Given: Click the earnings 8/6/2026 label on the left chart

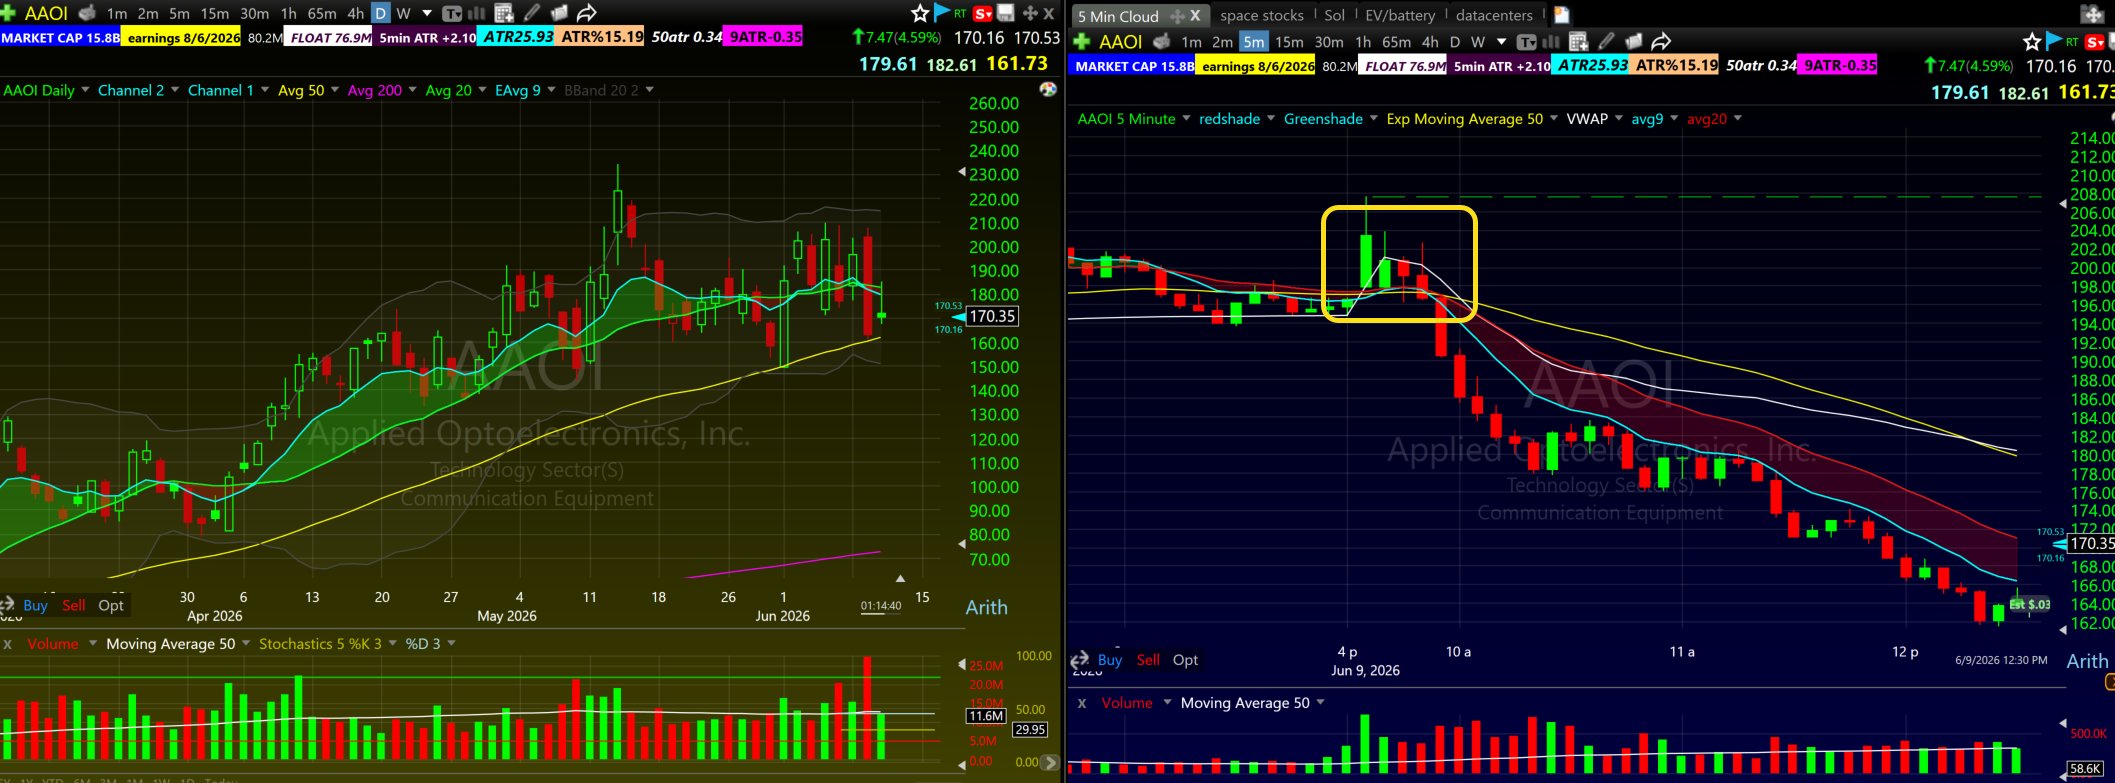Looking at the screenshot, I should tap(183, 38).
